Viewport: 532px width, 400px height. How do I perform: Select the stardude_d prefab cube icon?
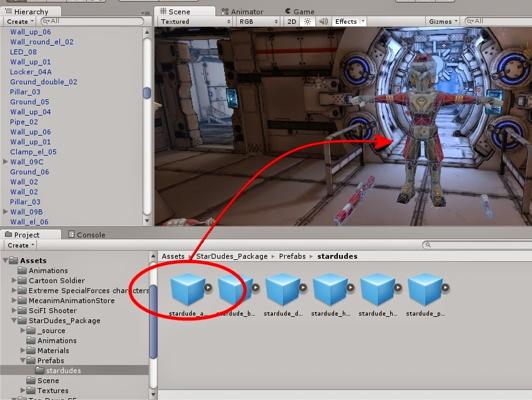tap(283, 289)
